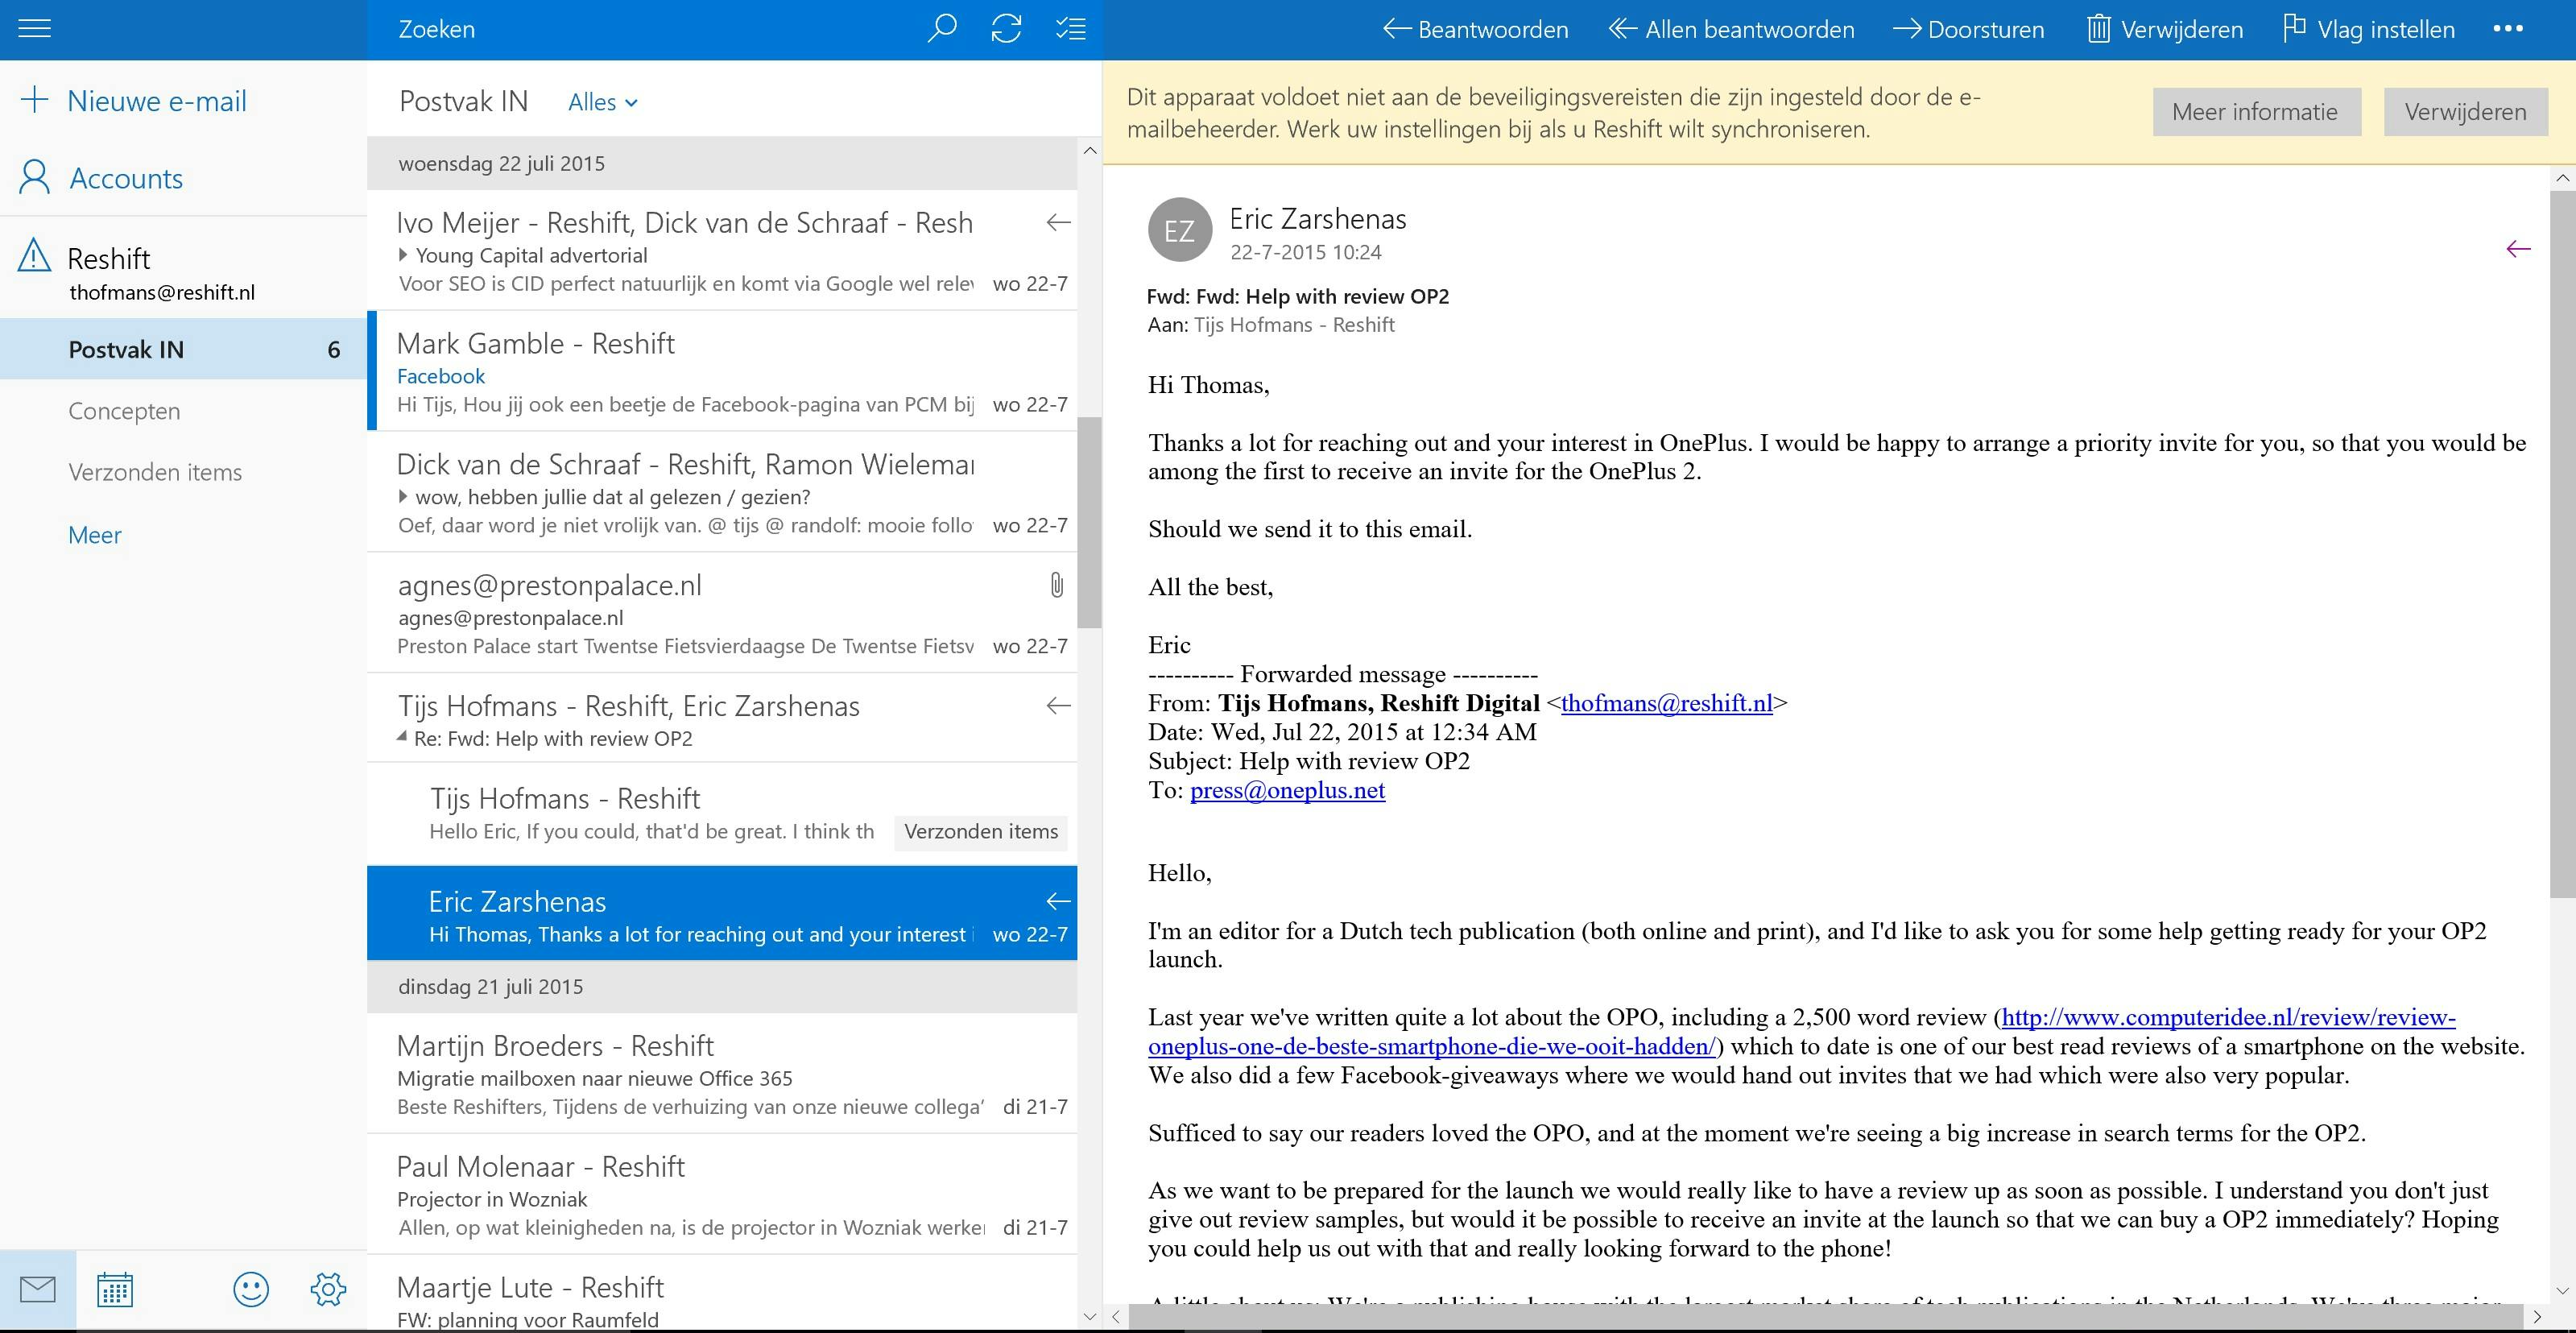Open settings gear icon
The width and height of the screenshot is (2576, 1333).
[328, 1290]
